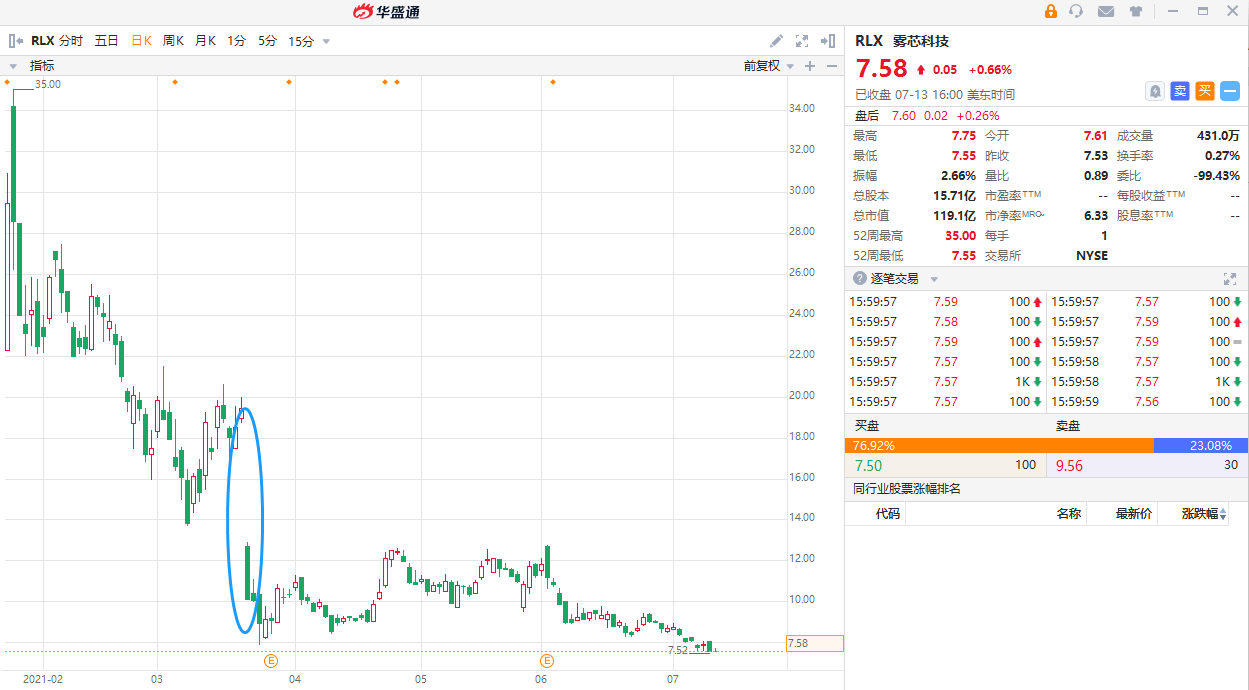This screenshot has width=1249, height=690.
Task: Click the 总市值 value 119.1亿
Action: (x=954, y=216)
